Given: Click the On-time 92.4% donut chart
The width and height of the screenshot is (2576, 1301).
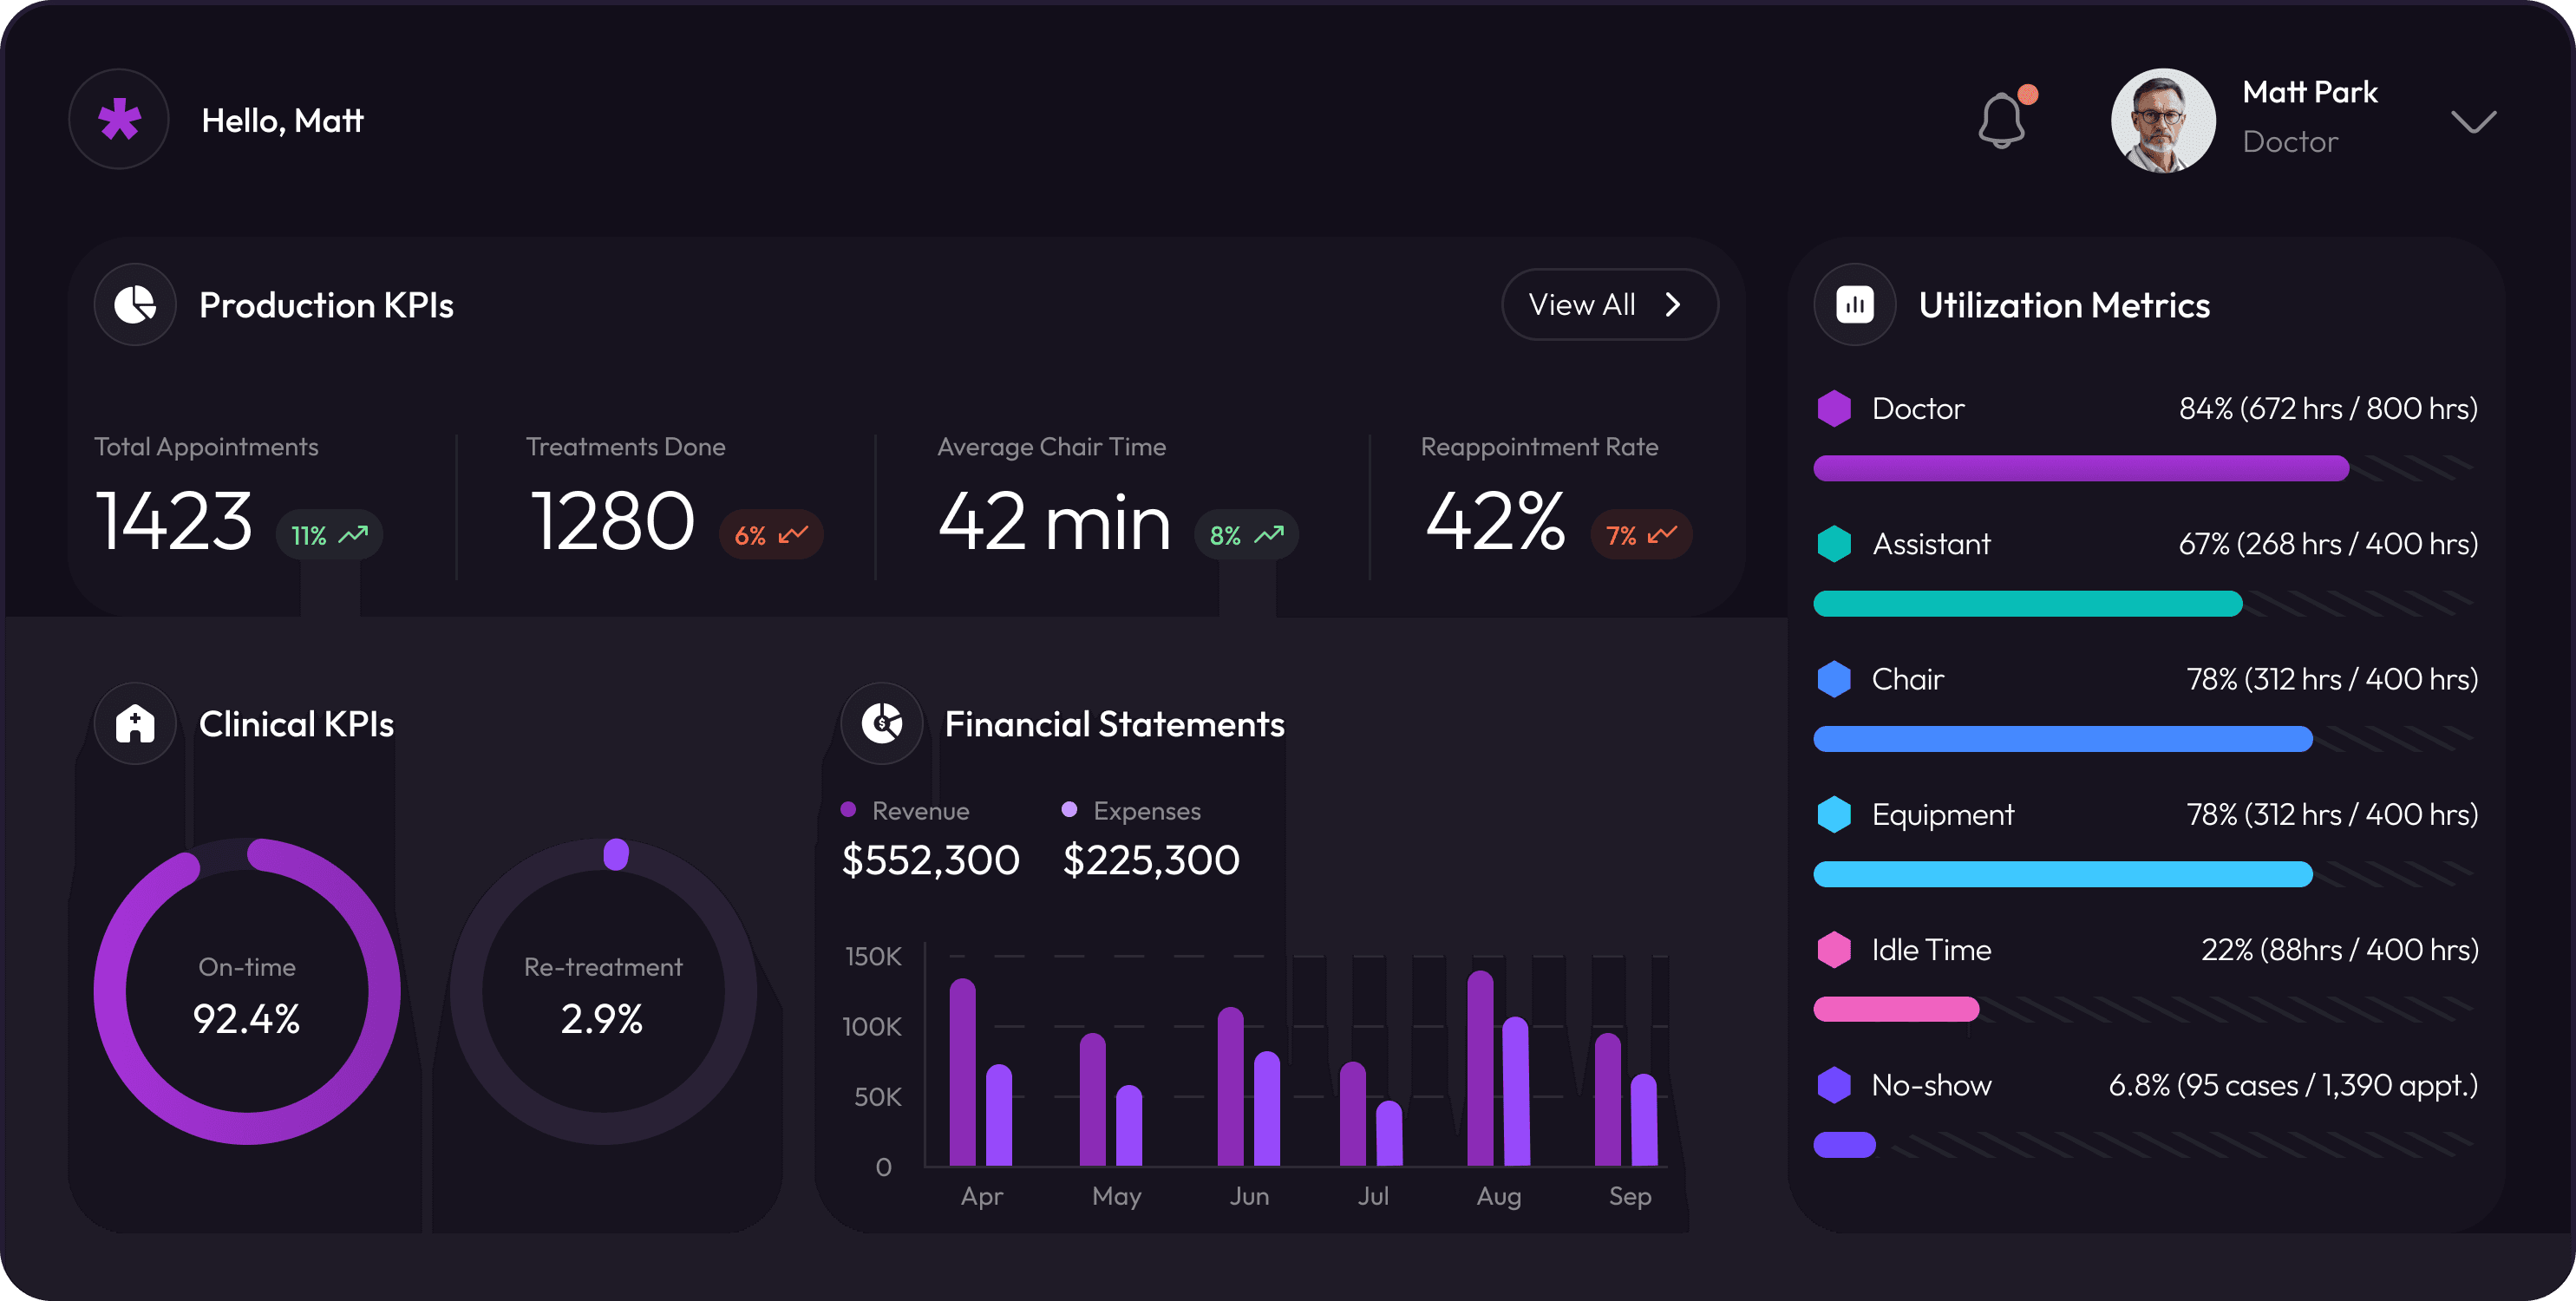Looking at the screenshot, I should point(247,992).
